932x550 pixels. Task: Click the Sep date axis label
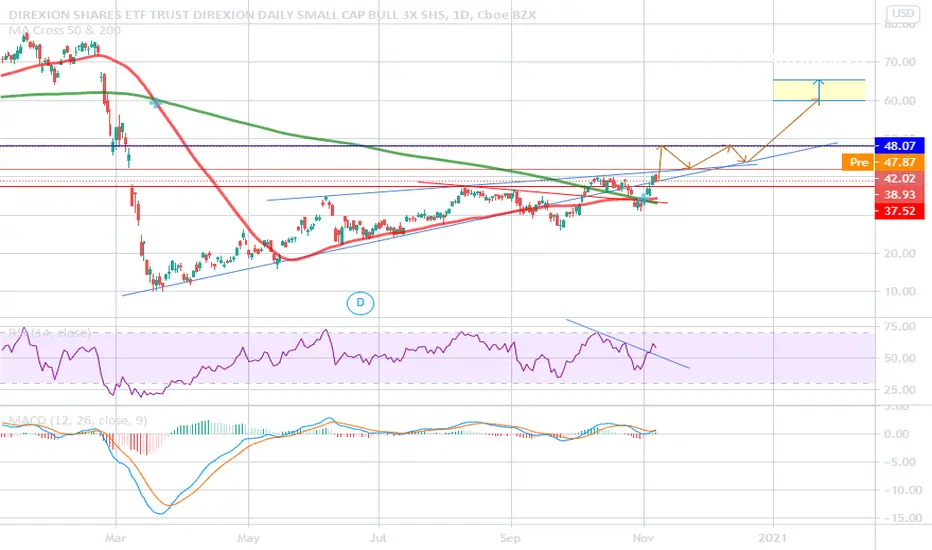click(511, 538)
